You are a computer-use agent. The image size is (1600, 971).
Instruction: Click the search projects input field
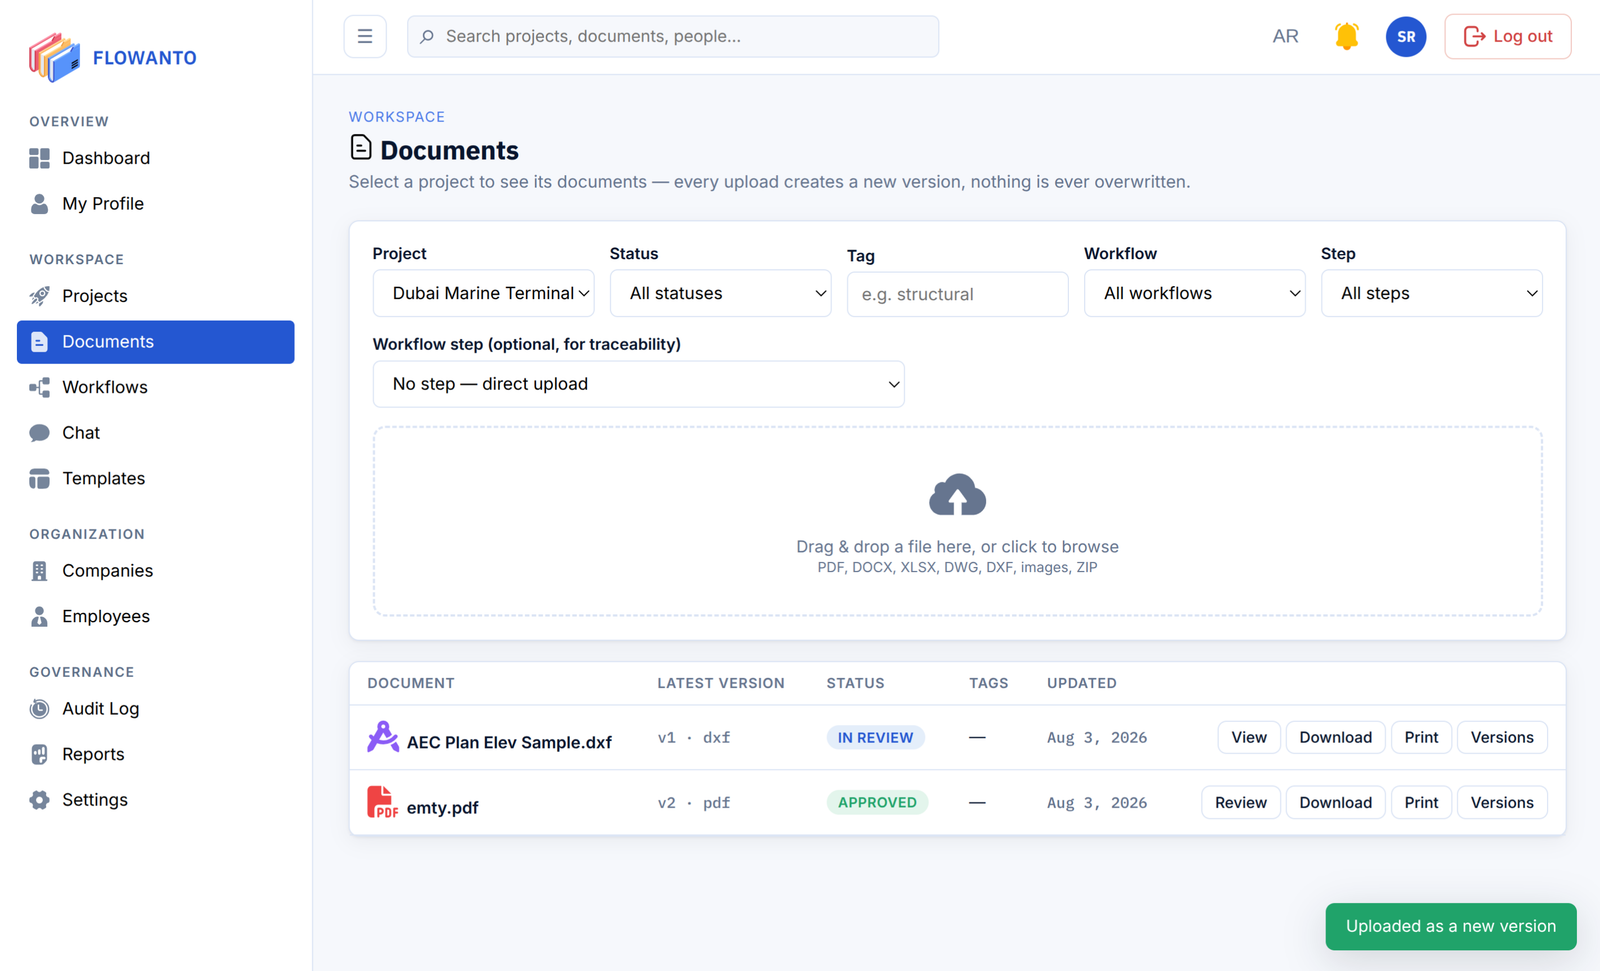[673, 36]
